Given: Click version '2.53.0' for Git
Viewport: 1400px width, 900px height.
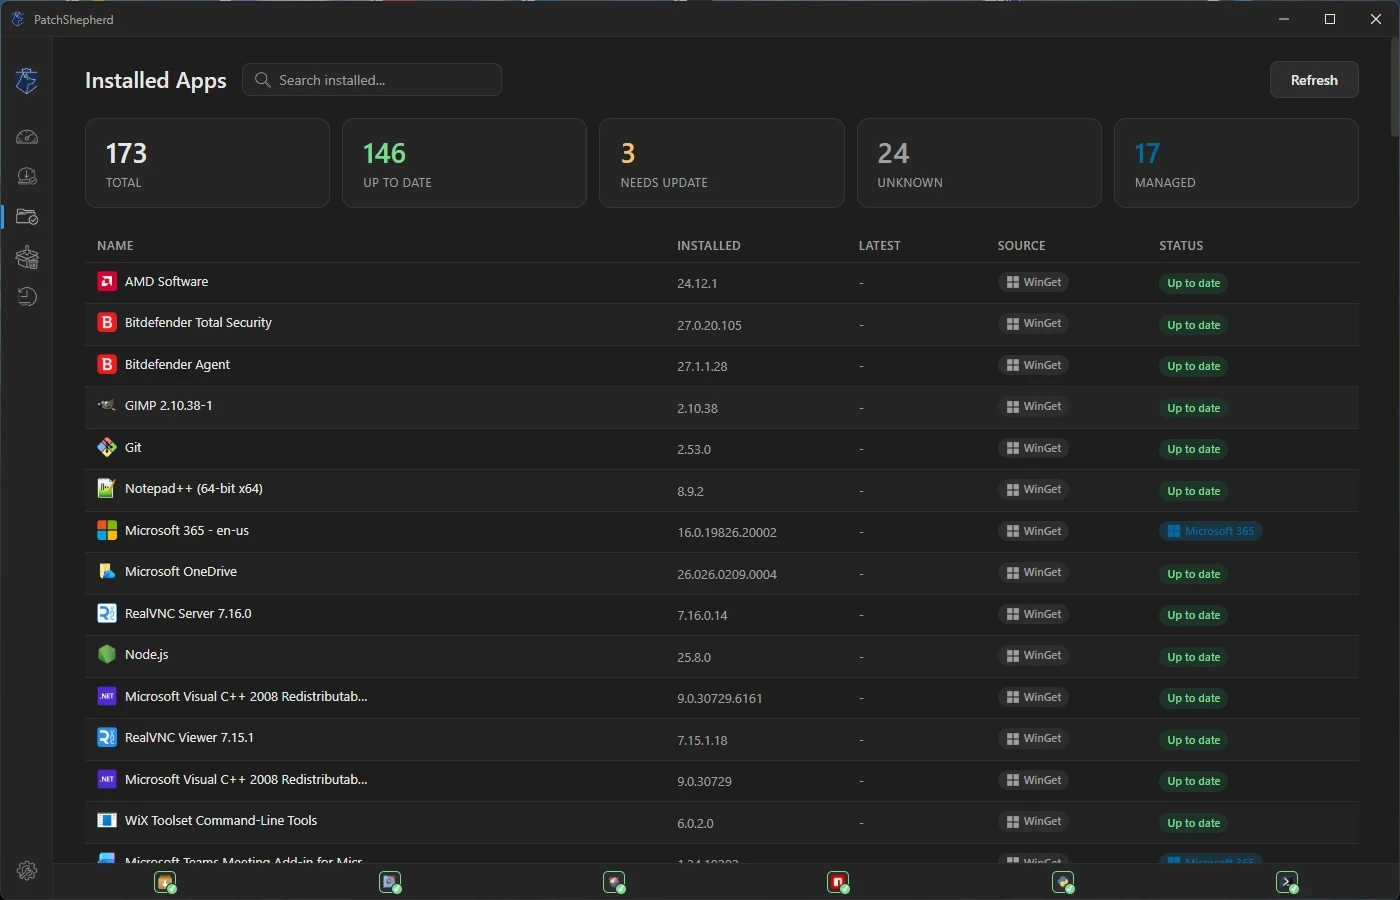Looking at the screenshot, I should (694, 450).
